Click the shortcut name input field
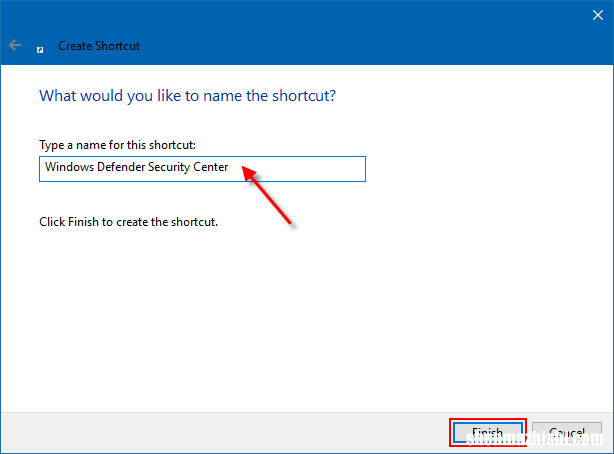Screen dimensions: 614x454 pyautogui.click(x=202, y=169)
